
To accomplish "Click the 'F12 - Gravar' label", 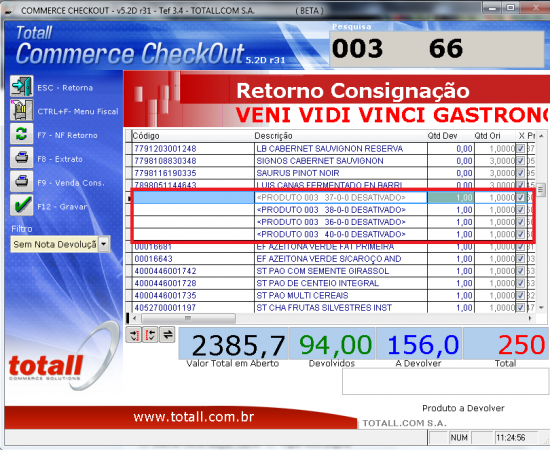I will (x=62, y=207).
